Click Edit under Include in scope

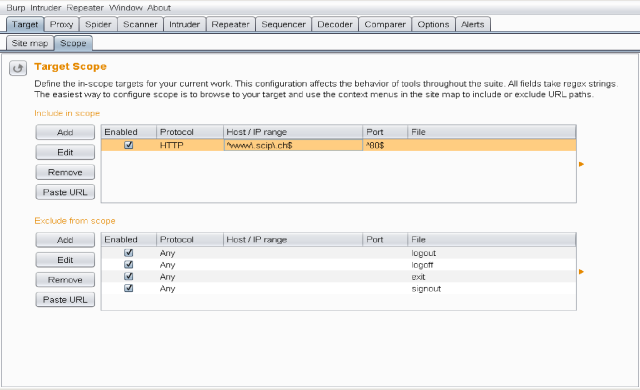(x=65, y=152)
